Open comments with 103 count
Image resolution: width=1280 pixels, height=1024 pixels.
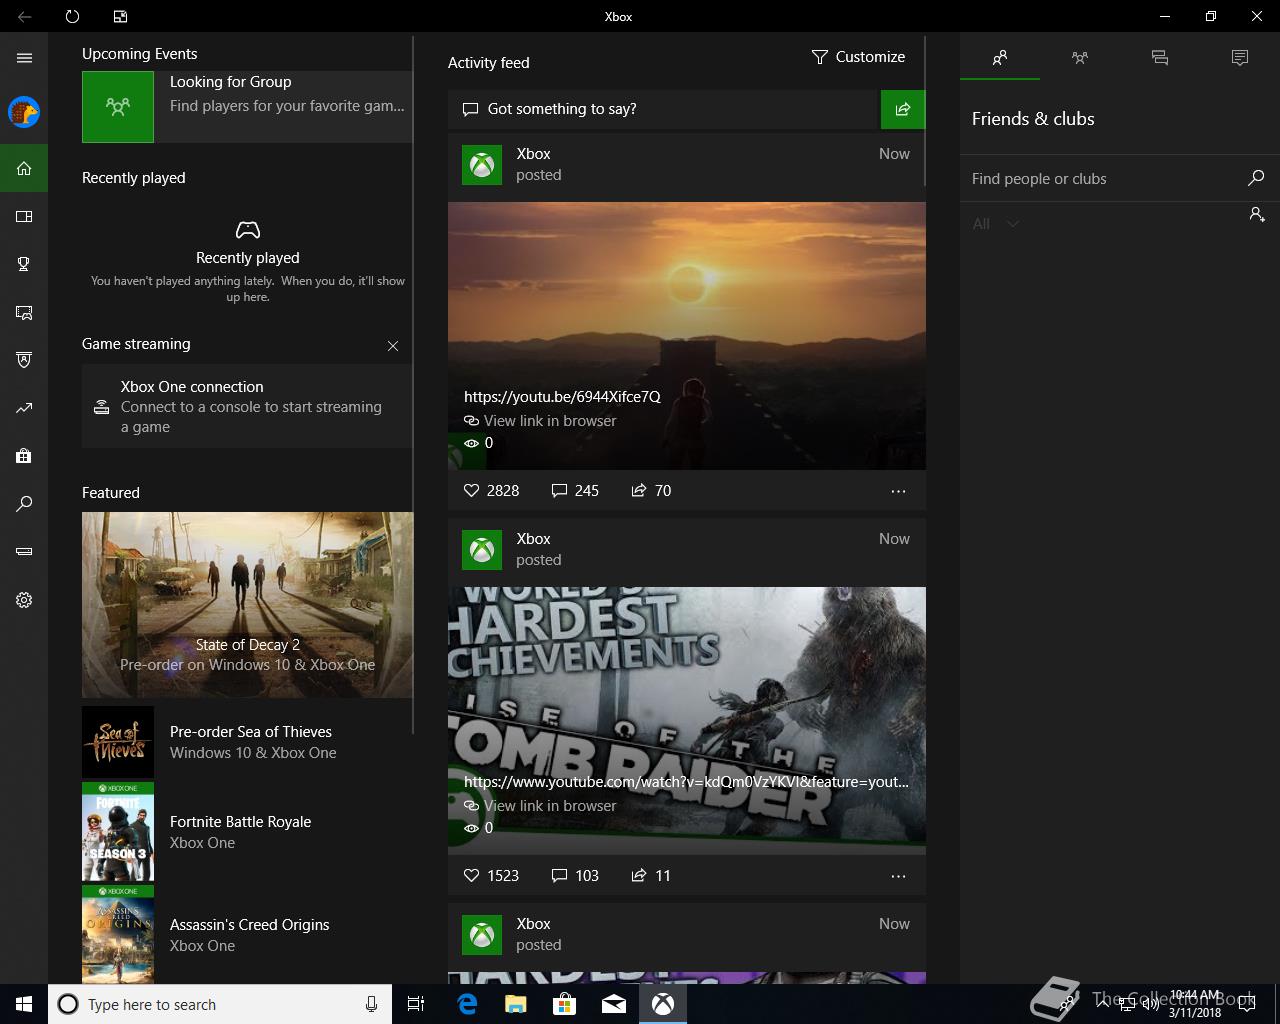[575, 875]
